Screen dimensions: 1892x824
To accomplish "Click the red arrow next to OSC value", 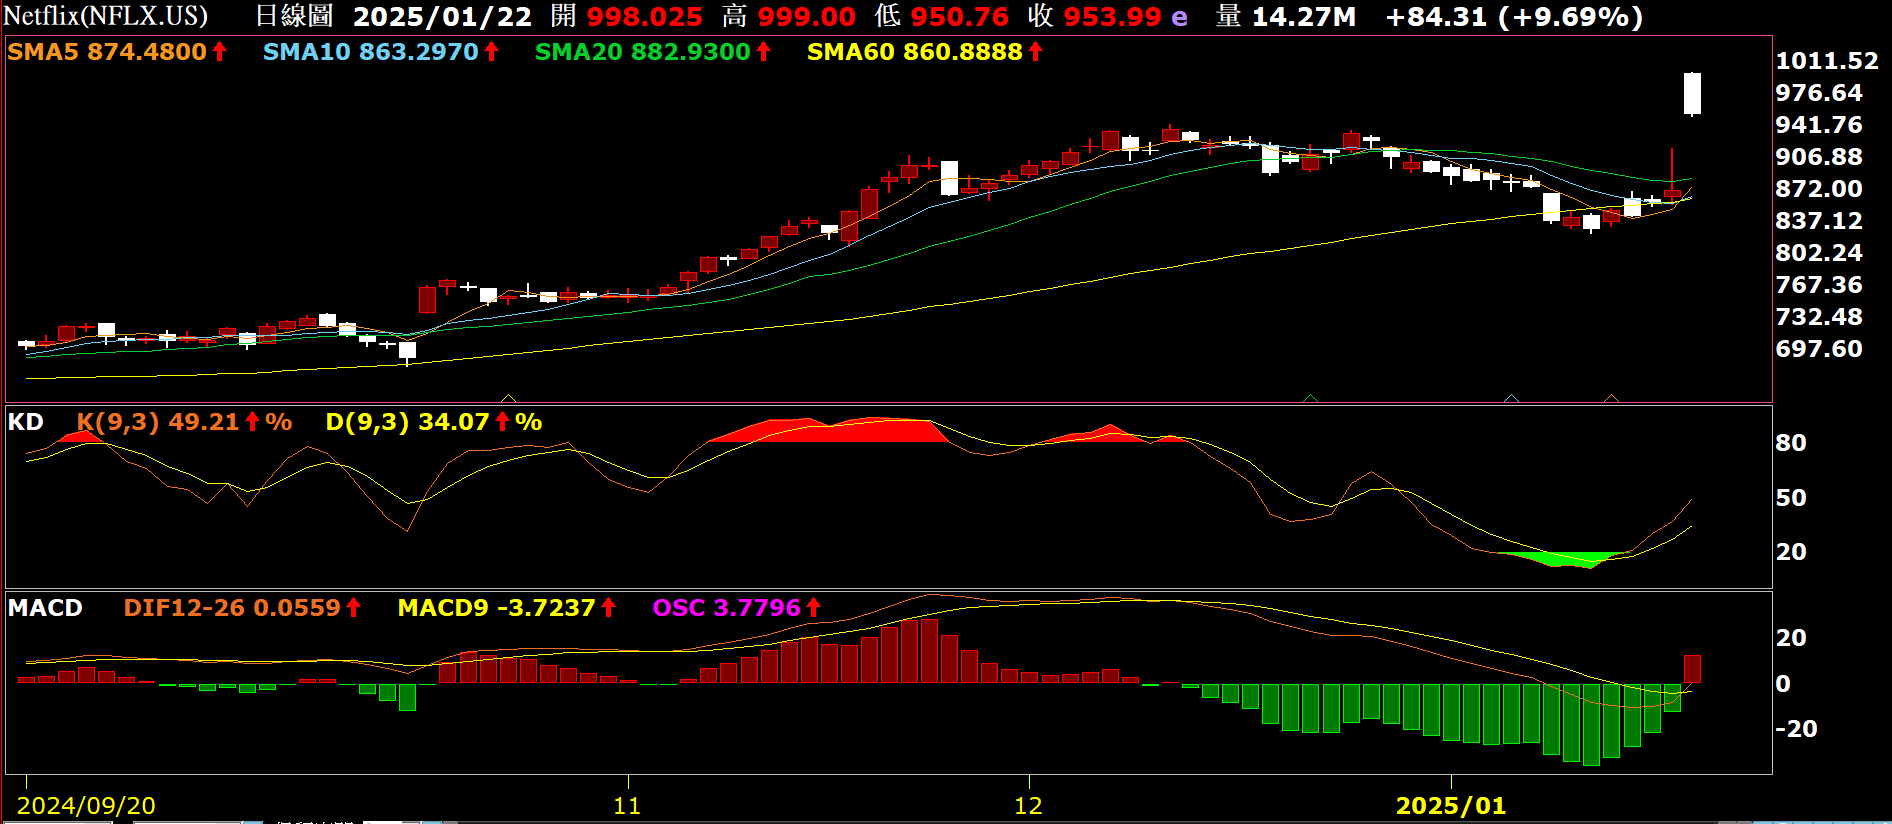I will pos(814,607).
